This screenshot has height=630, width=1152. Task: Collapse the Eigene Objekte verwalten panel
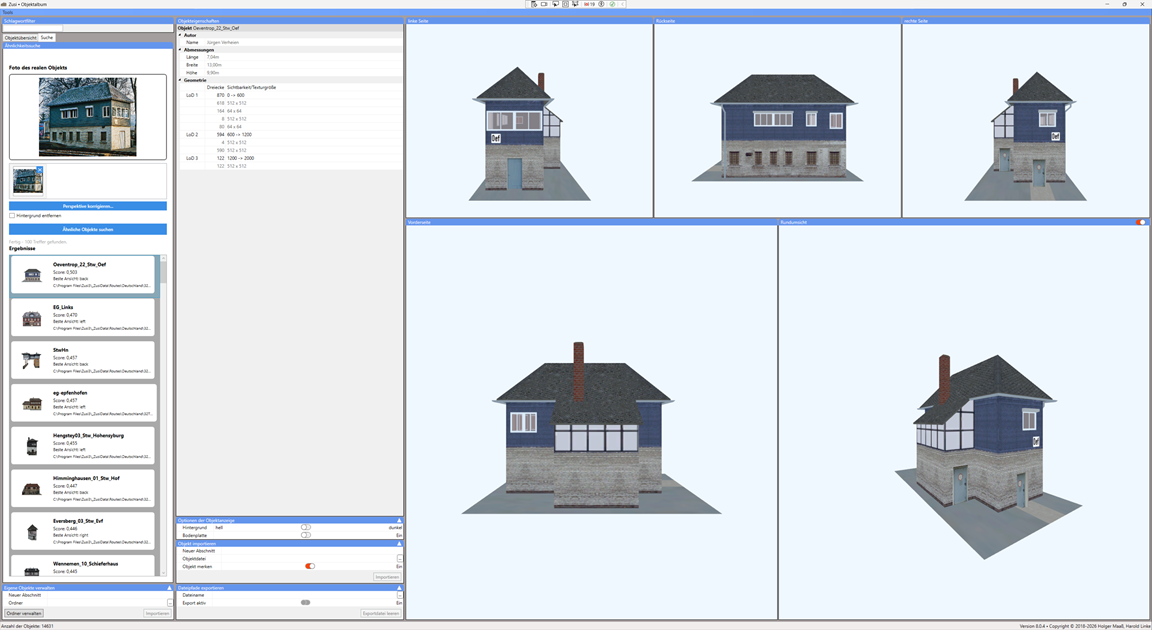[x=169, y=587]
